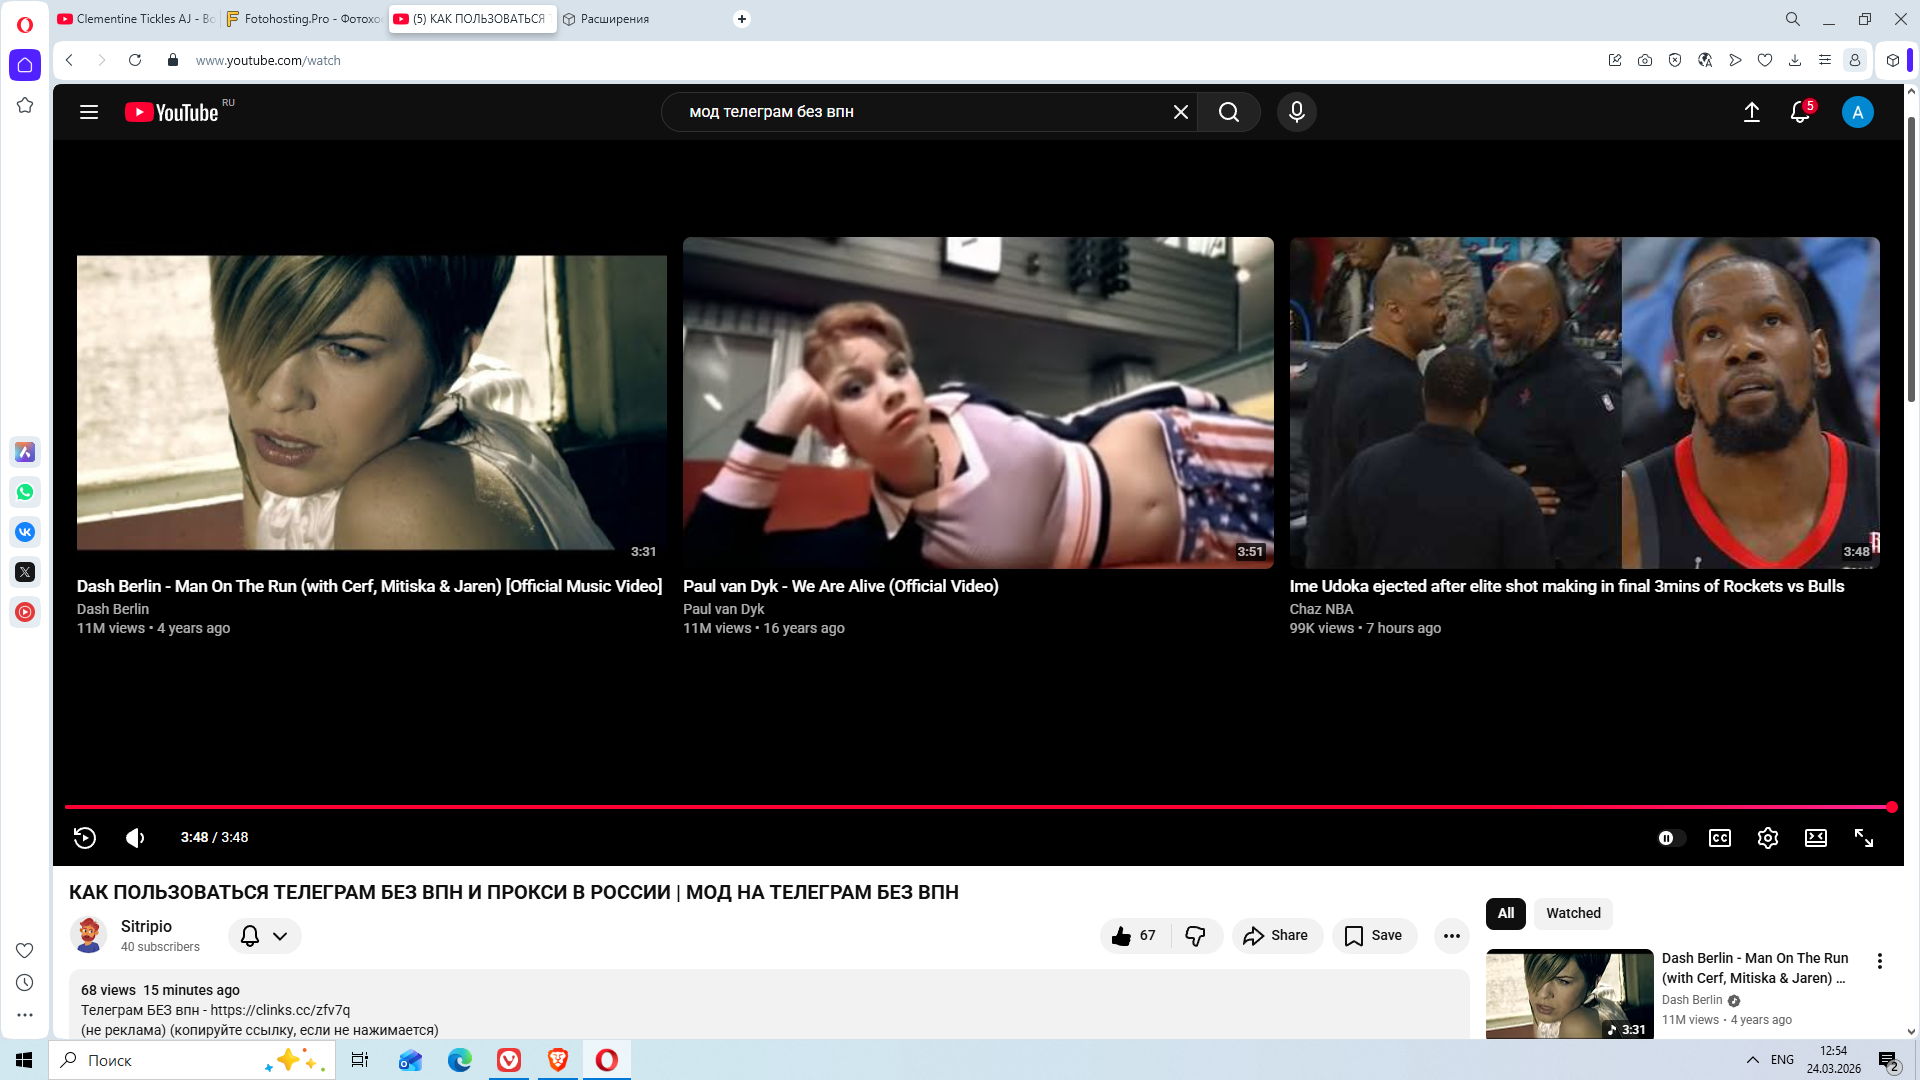Open YouTube notifications bell
This screenshot has width=1920, height=1080.
(x=1799, y=112)
